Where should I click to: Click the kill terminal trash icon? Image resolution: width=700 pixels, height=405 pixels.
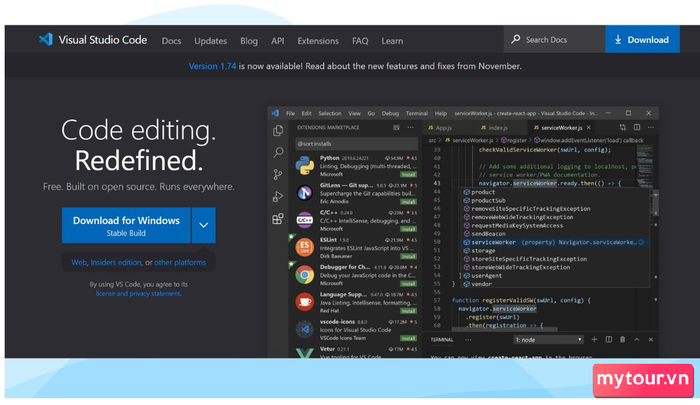[622, 340]
